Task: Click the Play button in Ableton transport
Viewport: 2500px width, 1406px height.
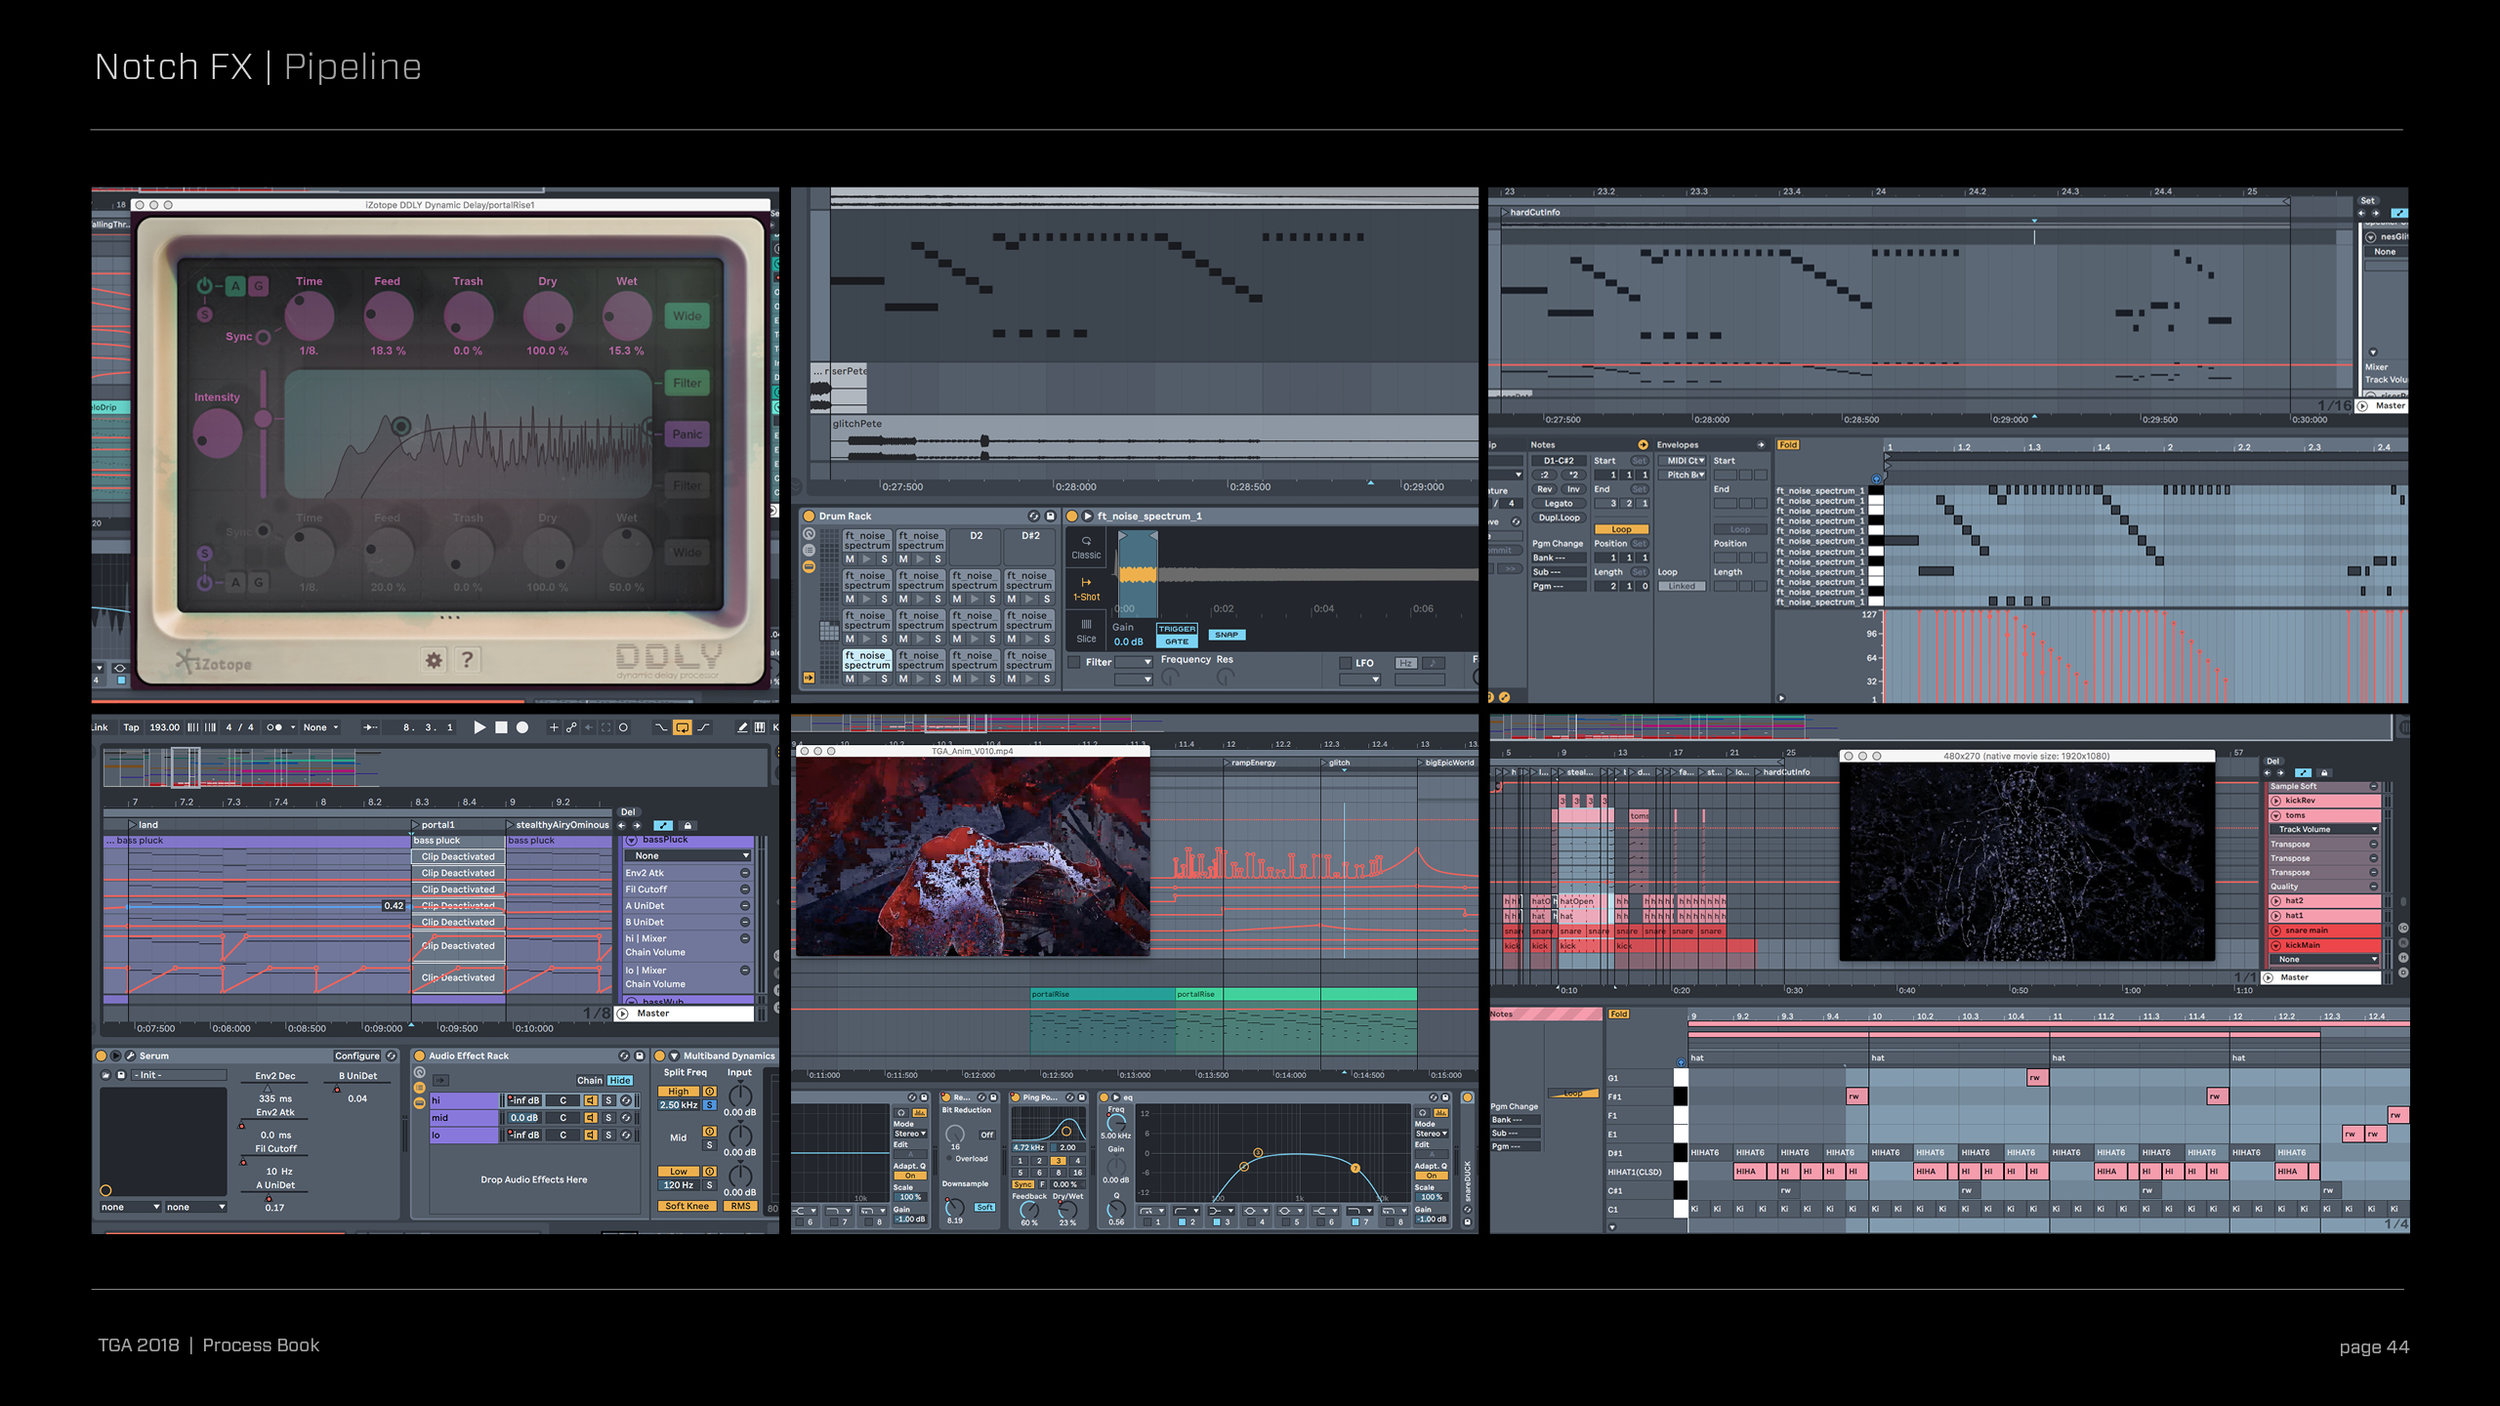Action: tap(479, 727)
